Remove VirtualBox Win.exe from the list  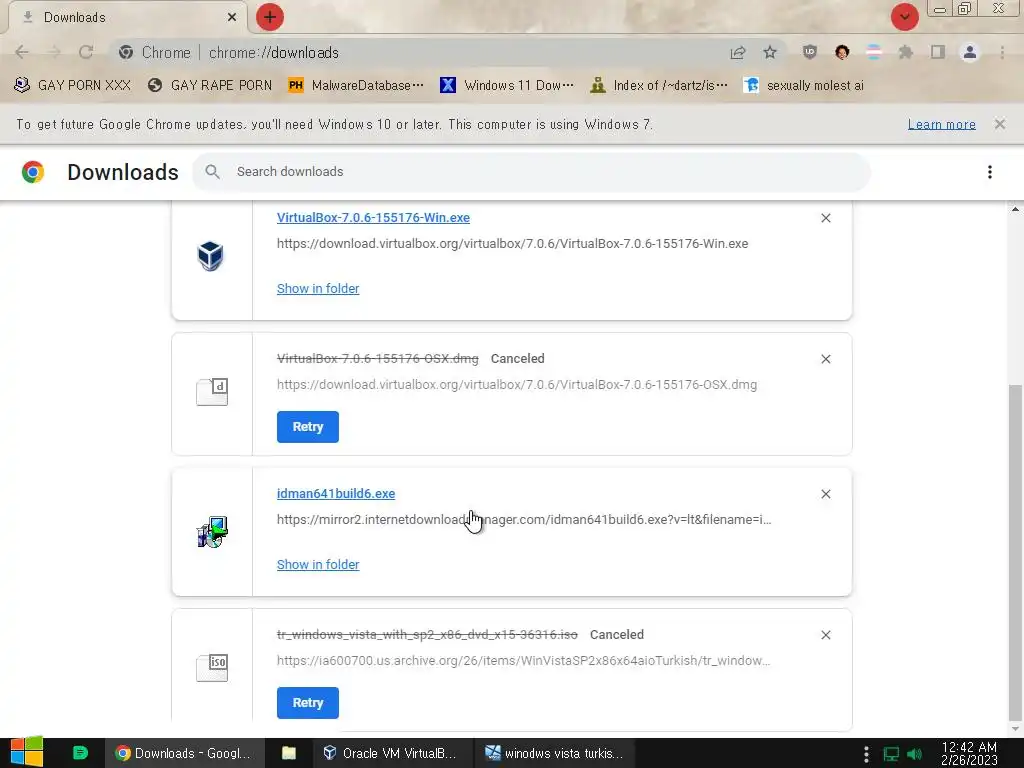(x=825, y=218)
